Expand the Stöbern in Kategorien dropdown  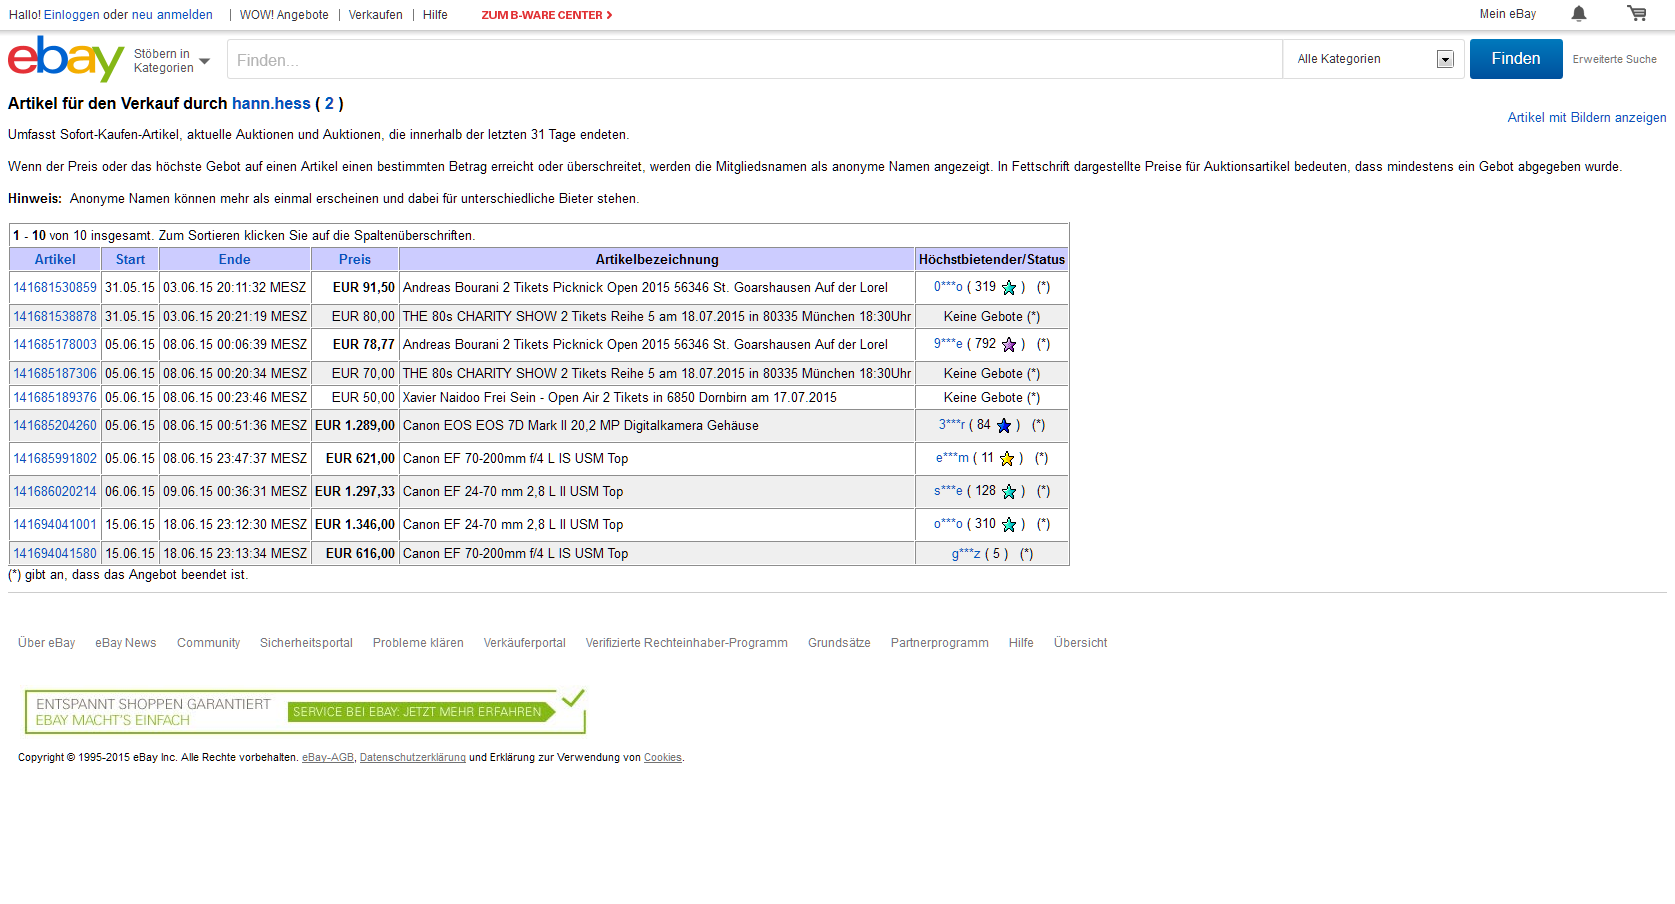[172, 61]
